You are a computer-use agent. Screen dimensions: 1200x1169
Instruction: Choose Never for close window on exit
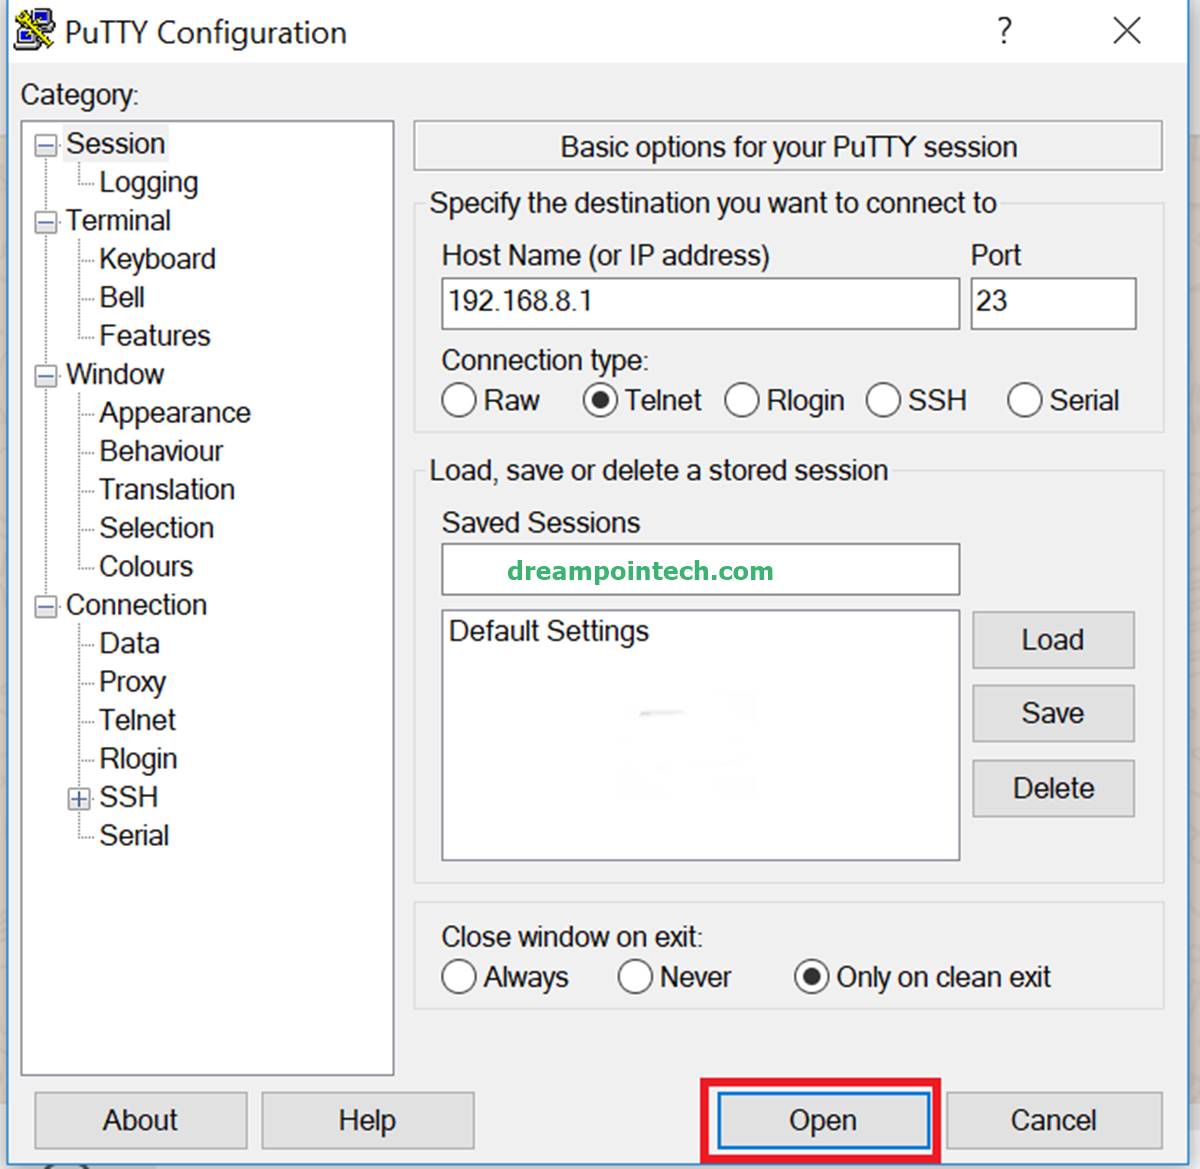(x=636, y=977)
